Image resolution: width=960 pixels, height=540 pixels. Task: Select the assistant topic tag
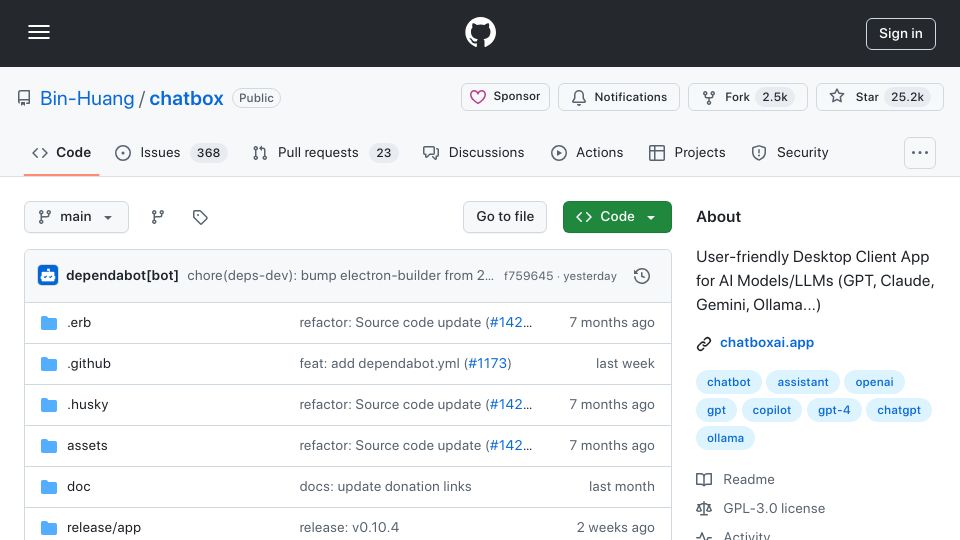click(x=803, y=382)
